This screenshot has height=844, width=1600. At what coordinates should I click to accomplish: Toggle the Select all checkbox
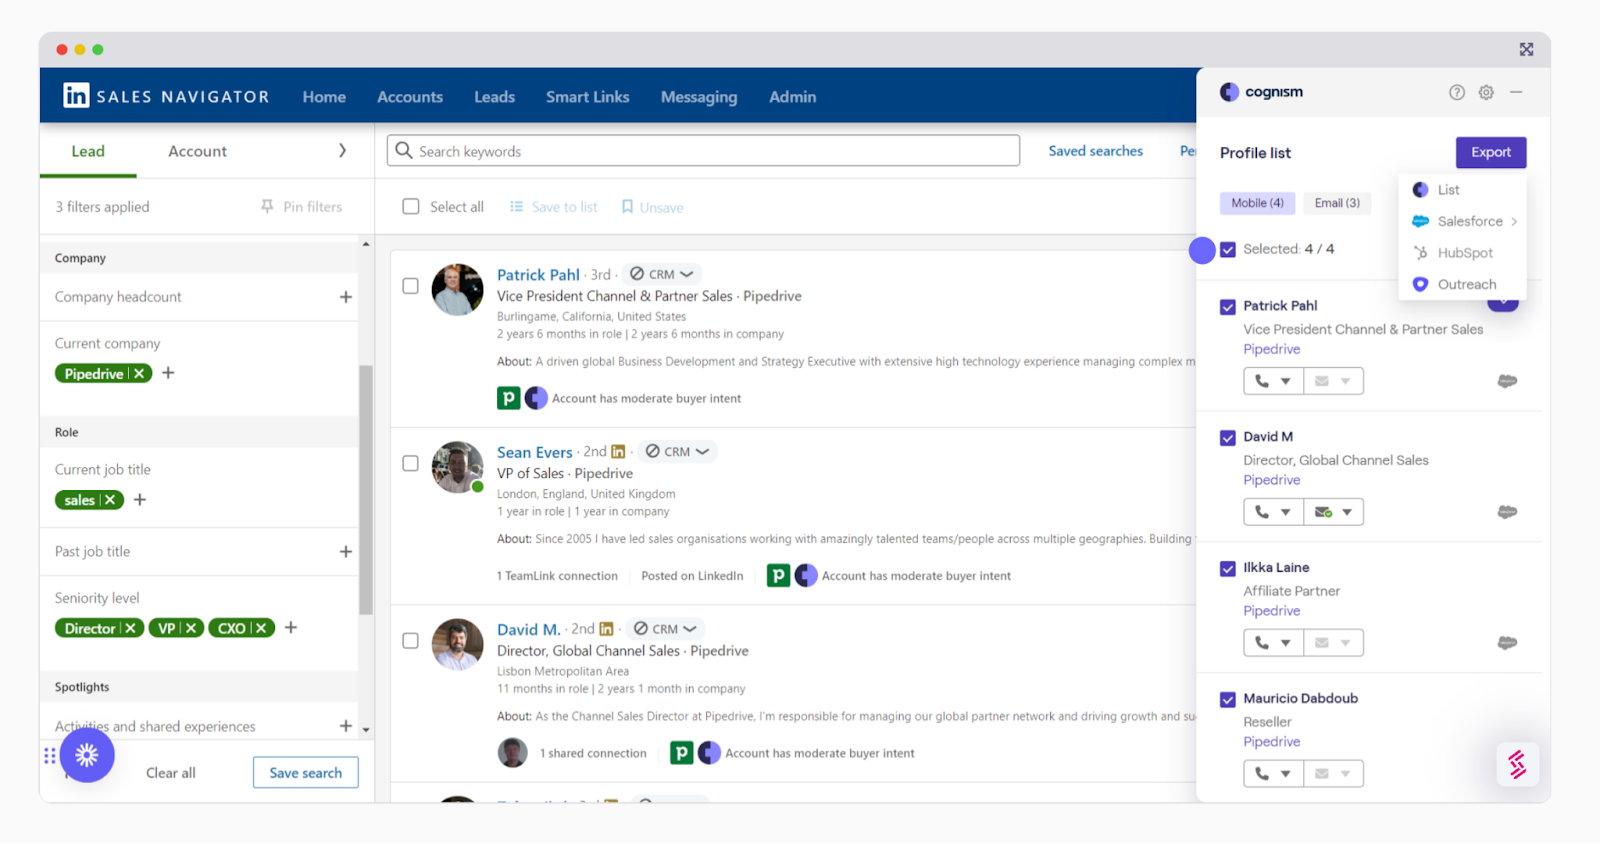(x=411, y=206)
